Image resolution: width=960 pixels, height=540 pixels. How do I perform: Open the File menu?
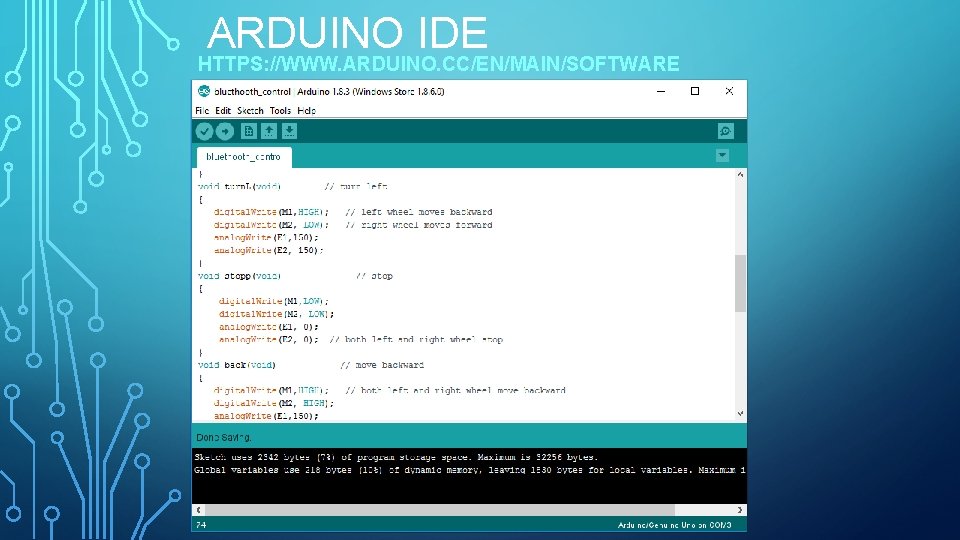coord(202,111)
